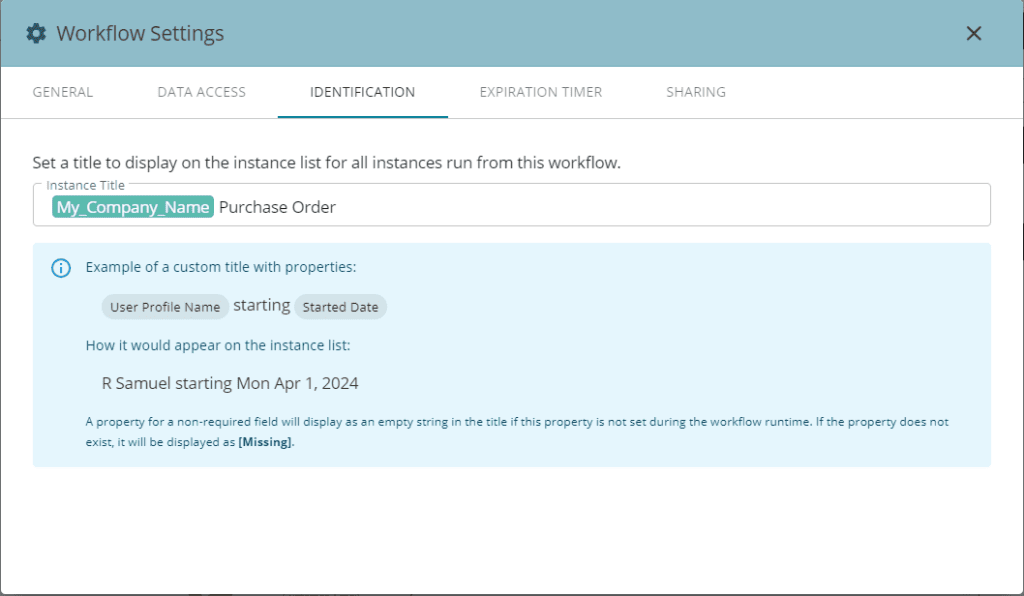Click the 'Instance Title' field label

coord(85,186)
